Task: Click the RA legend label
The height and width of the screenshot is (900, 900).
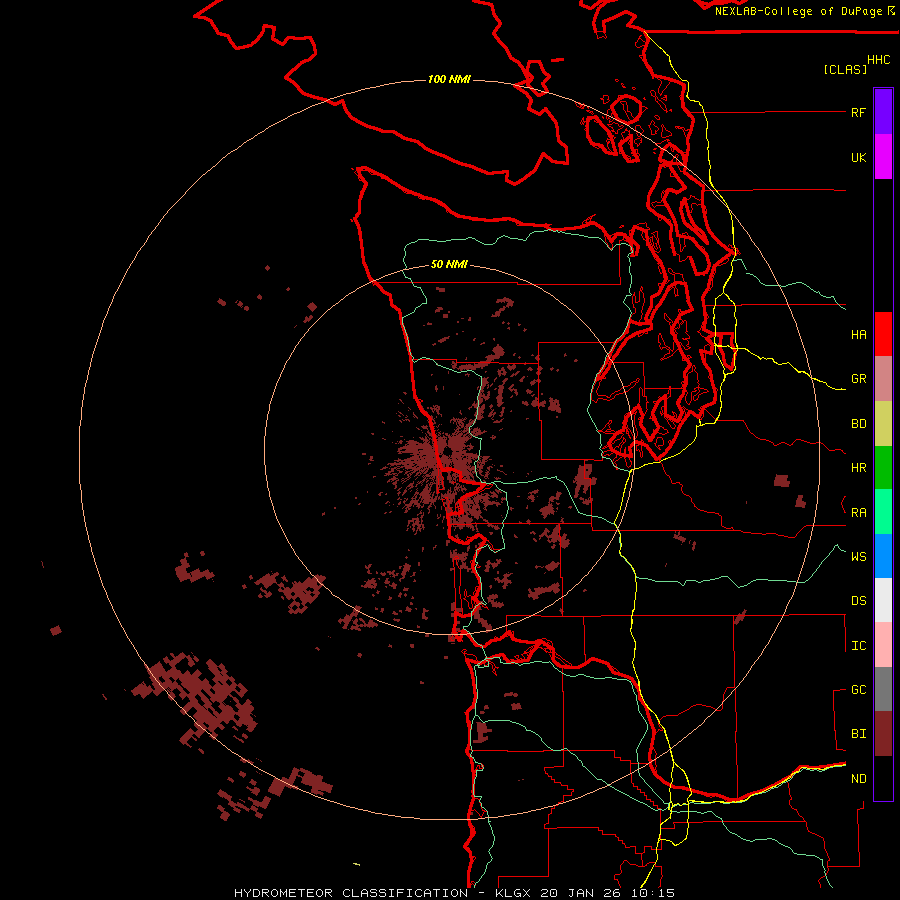Action: coord(858,513)
